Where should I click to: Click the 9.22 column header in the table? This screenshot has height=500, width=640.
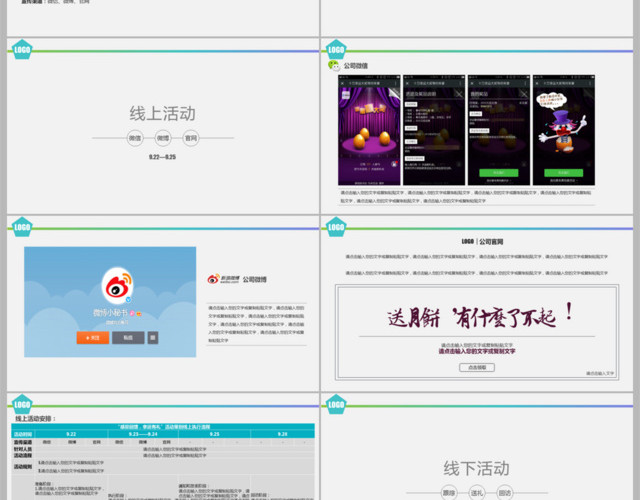click(71, 434)
